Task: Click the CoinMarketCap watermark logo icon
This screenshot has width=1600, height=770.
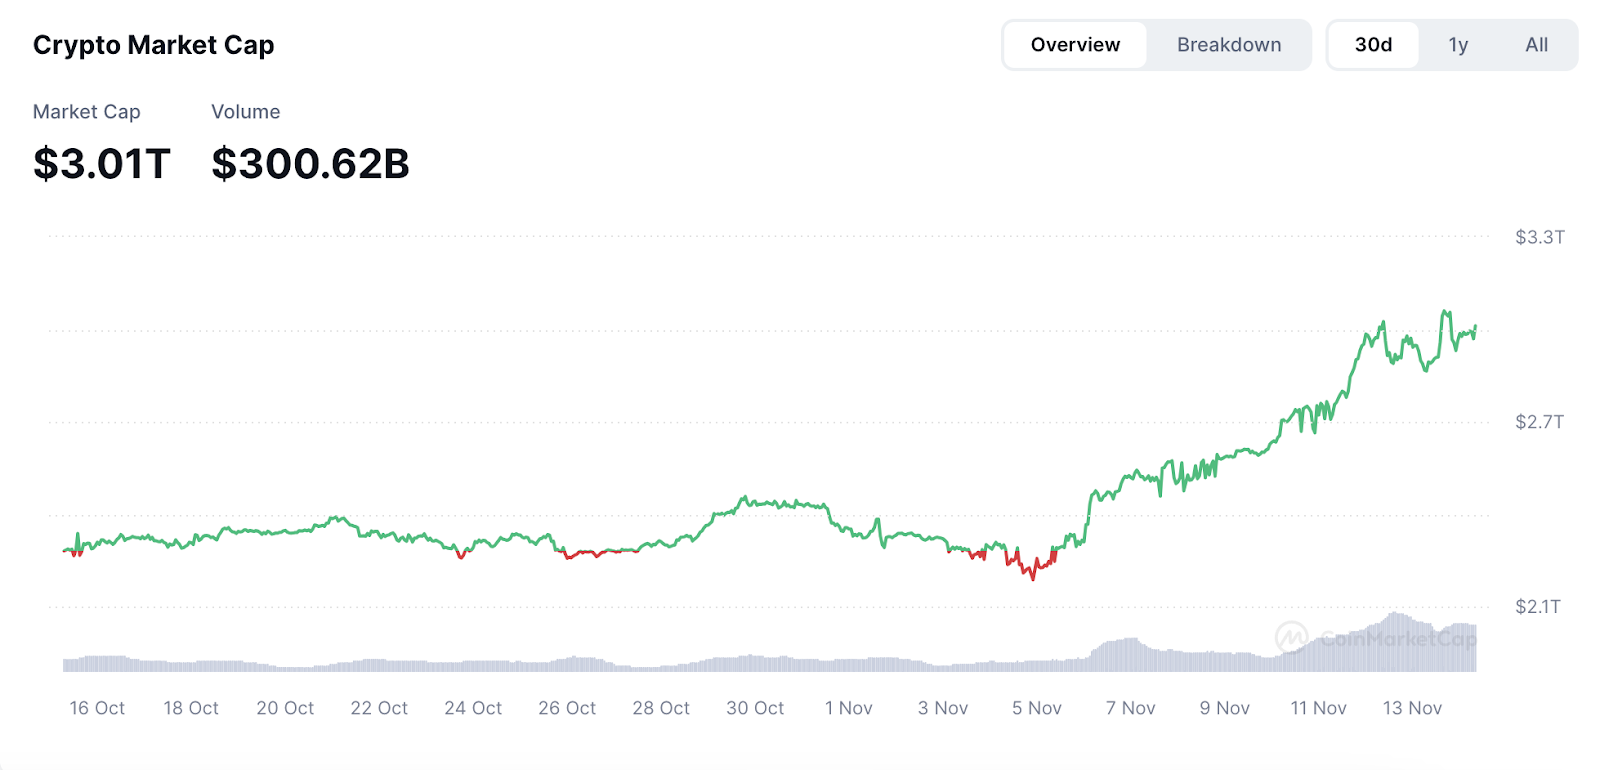Action: pos(1292,637)
